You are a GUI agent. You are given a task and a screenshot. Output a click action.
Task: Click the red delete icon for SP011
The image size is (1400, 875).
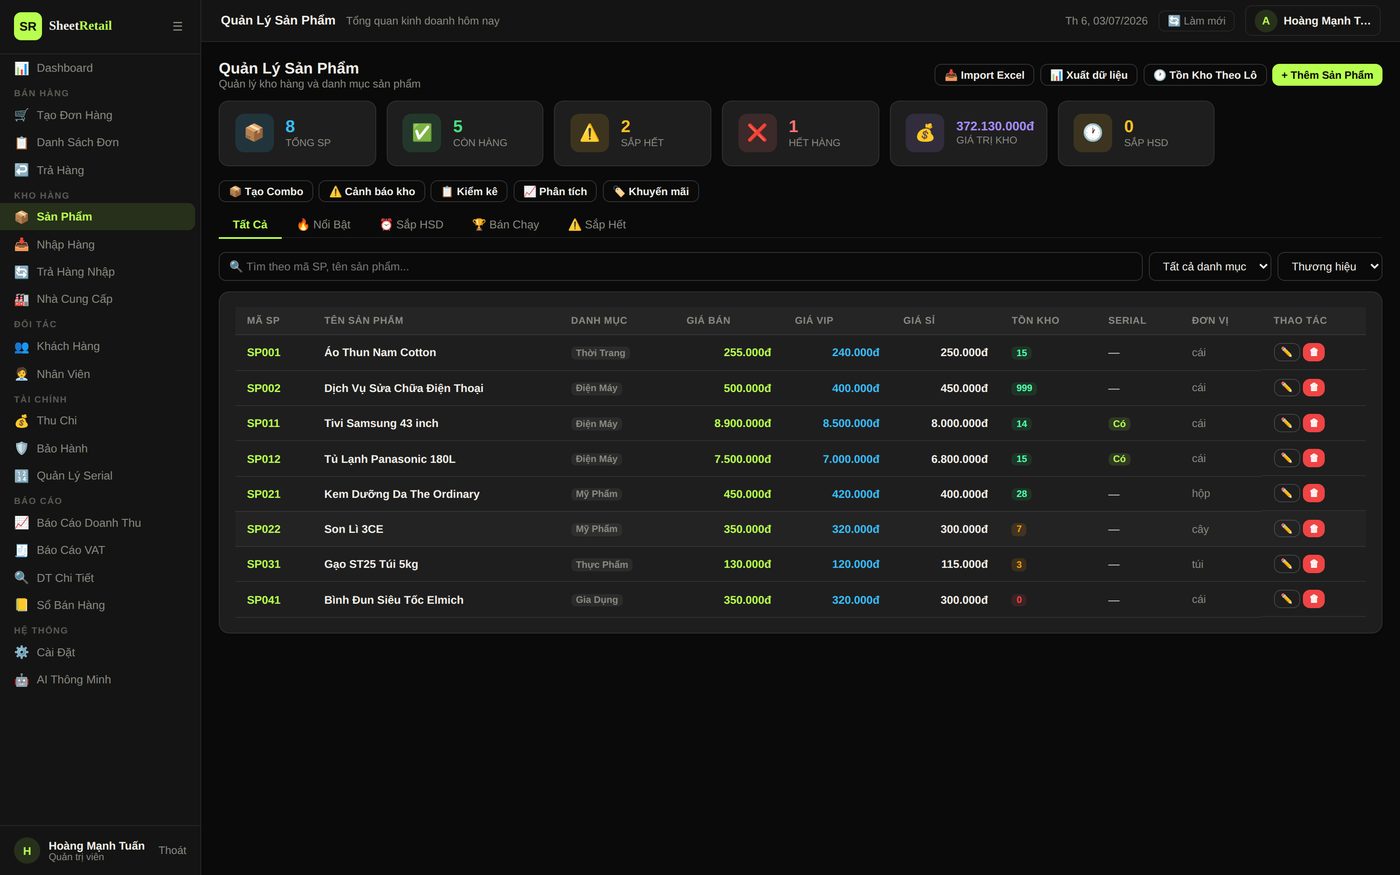[1314, 423]
